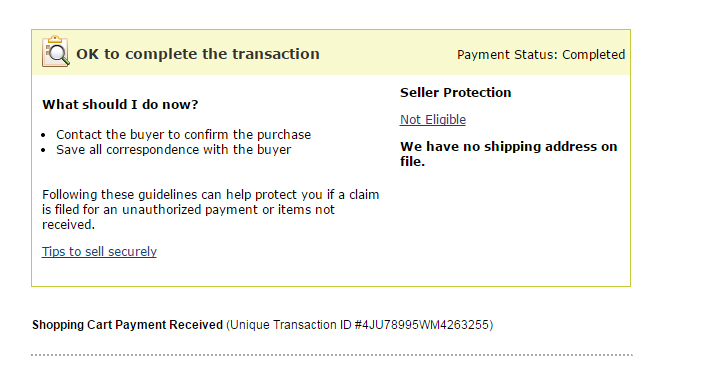This screenshot has width=702, height=375.
Task: Click the Payment Status: Completed label
Action: point(541,55)
